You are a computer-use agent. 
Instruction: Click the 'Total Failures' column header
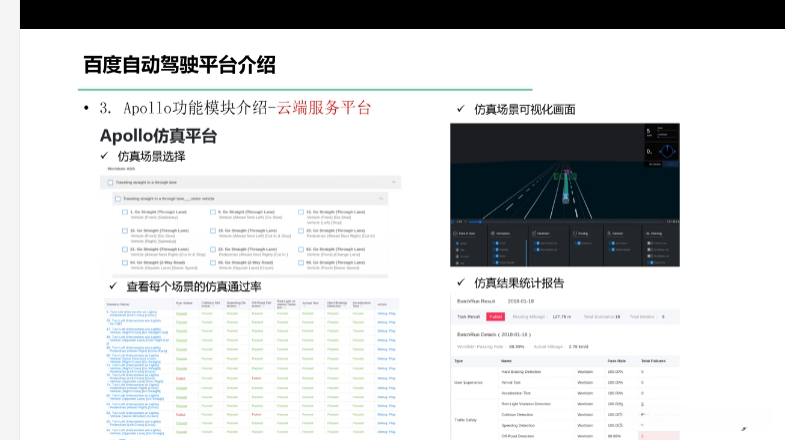(653, 361)
